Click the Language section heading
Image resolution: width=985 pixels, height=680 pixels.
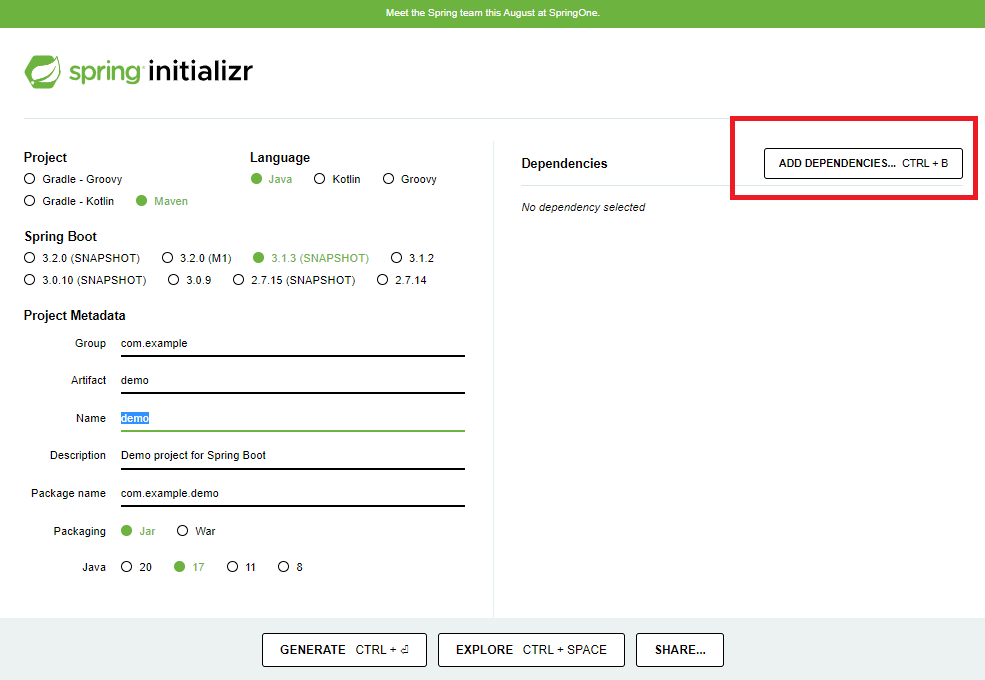280,158
